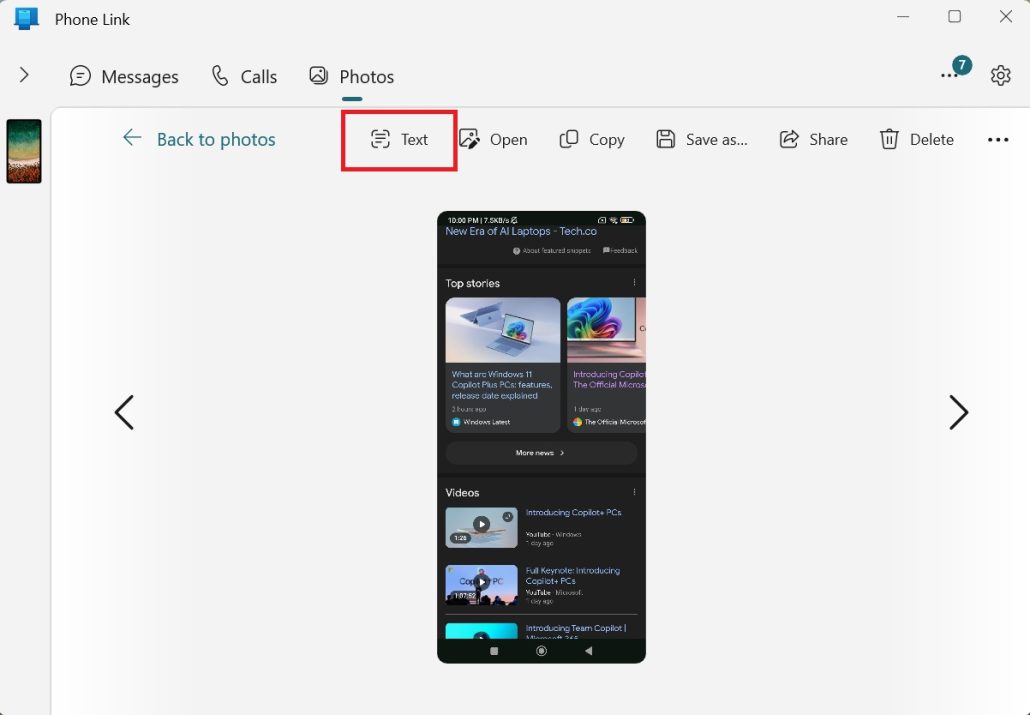The width and height of the screenshot is (1030, 715).
Task: Save the photo with Save as
Action: click(702, 139)
